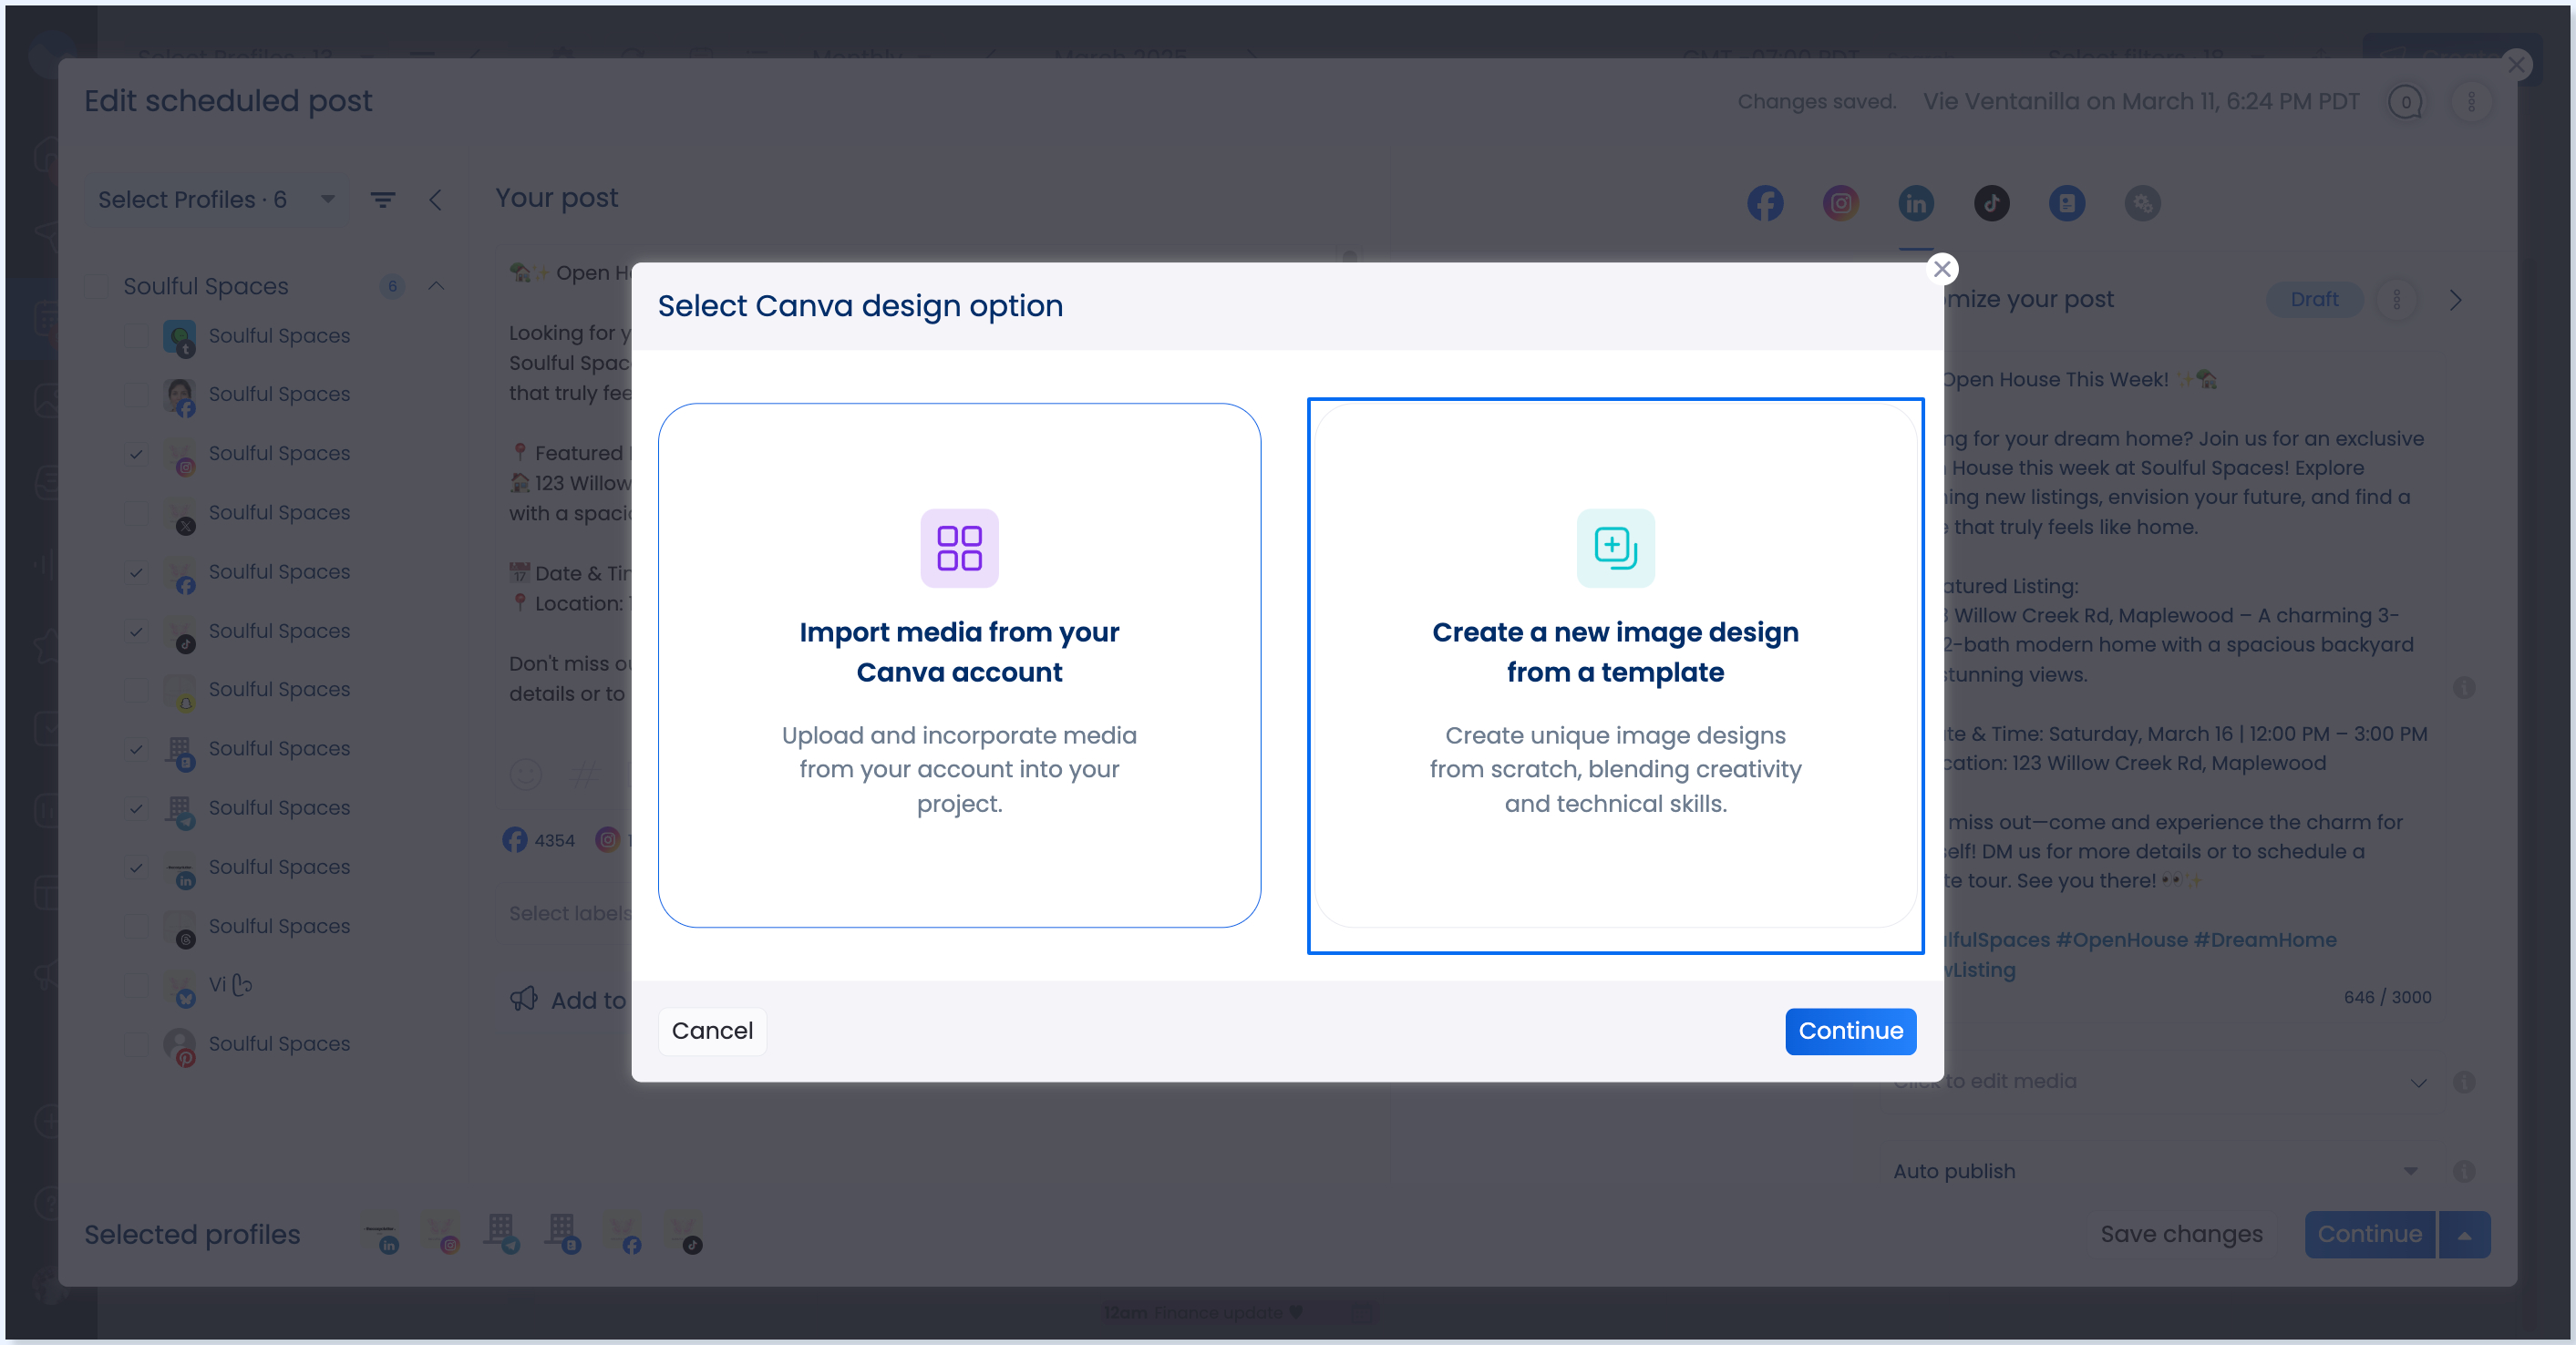Click the Draft status badge
Viewport: 2576px width, 1345px height.
tap(2314, 299)
